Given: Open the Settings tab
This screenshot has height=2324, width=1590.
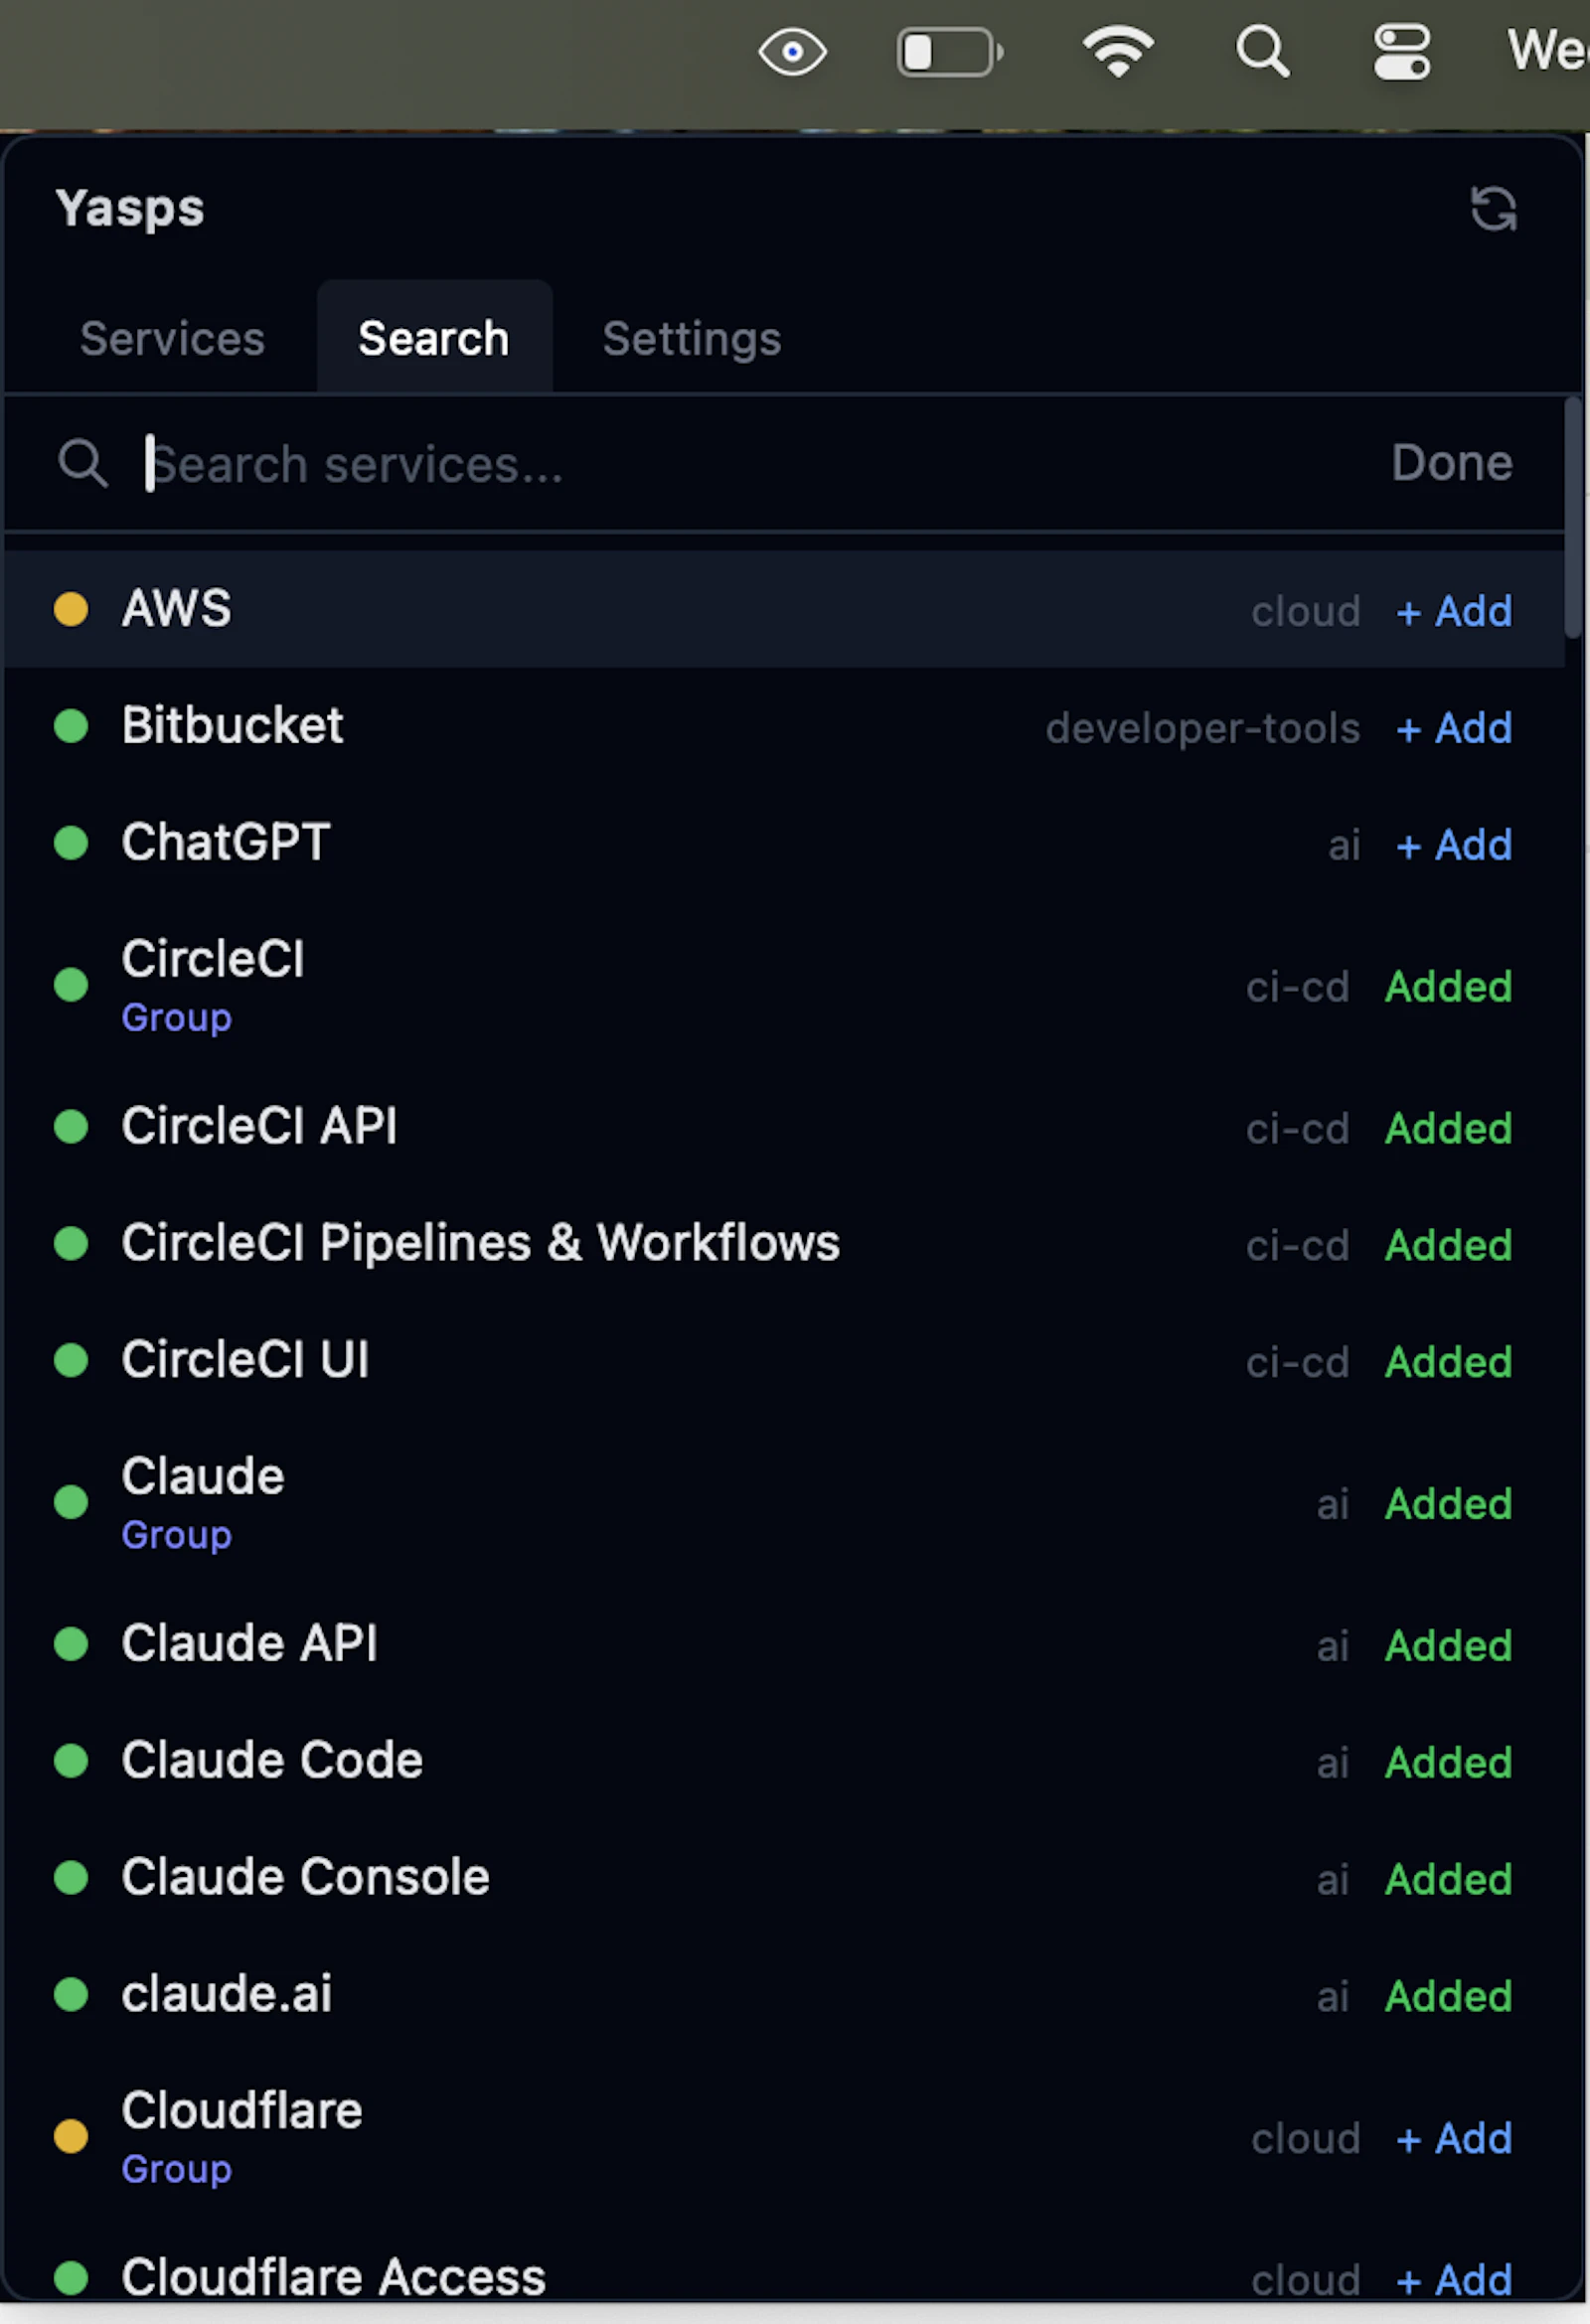Looking at the screenshot, I should (691, 338).
